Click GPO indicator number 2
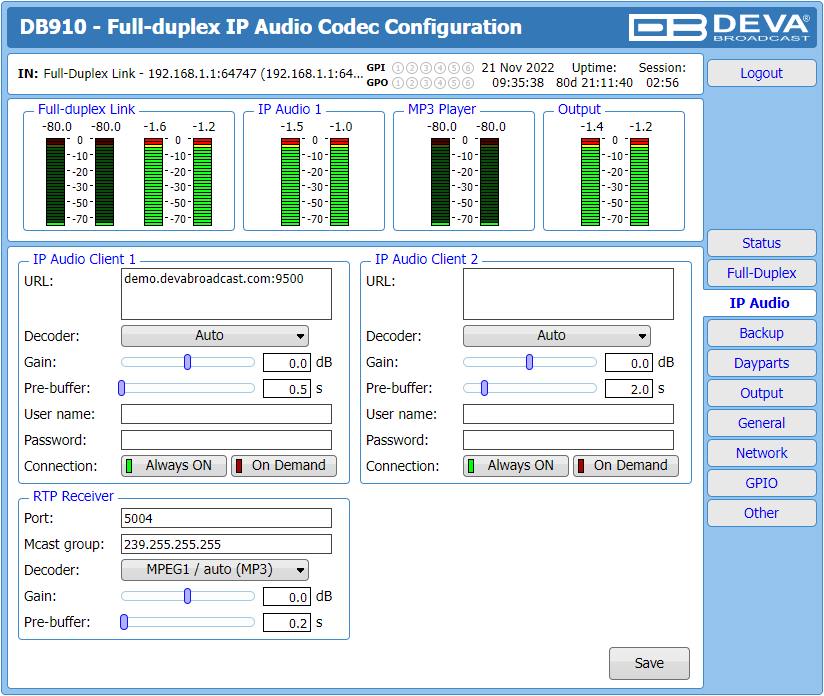The height and width of the screenshot is (696, 824). tap(412, 83)
